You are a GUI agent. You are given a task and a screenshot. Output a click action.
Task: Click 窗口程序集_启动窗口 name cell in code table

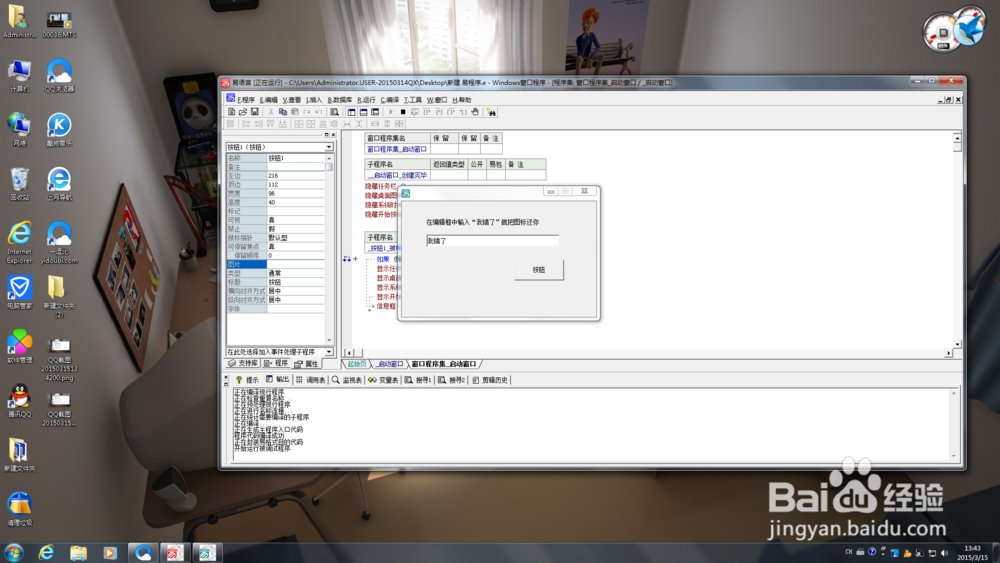(397, 149)
